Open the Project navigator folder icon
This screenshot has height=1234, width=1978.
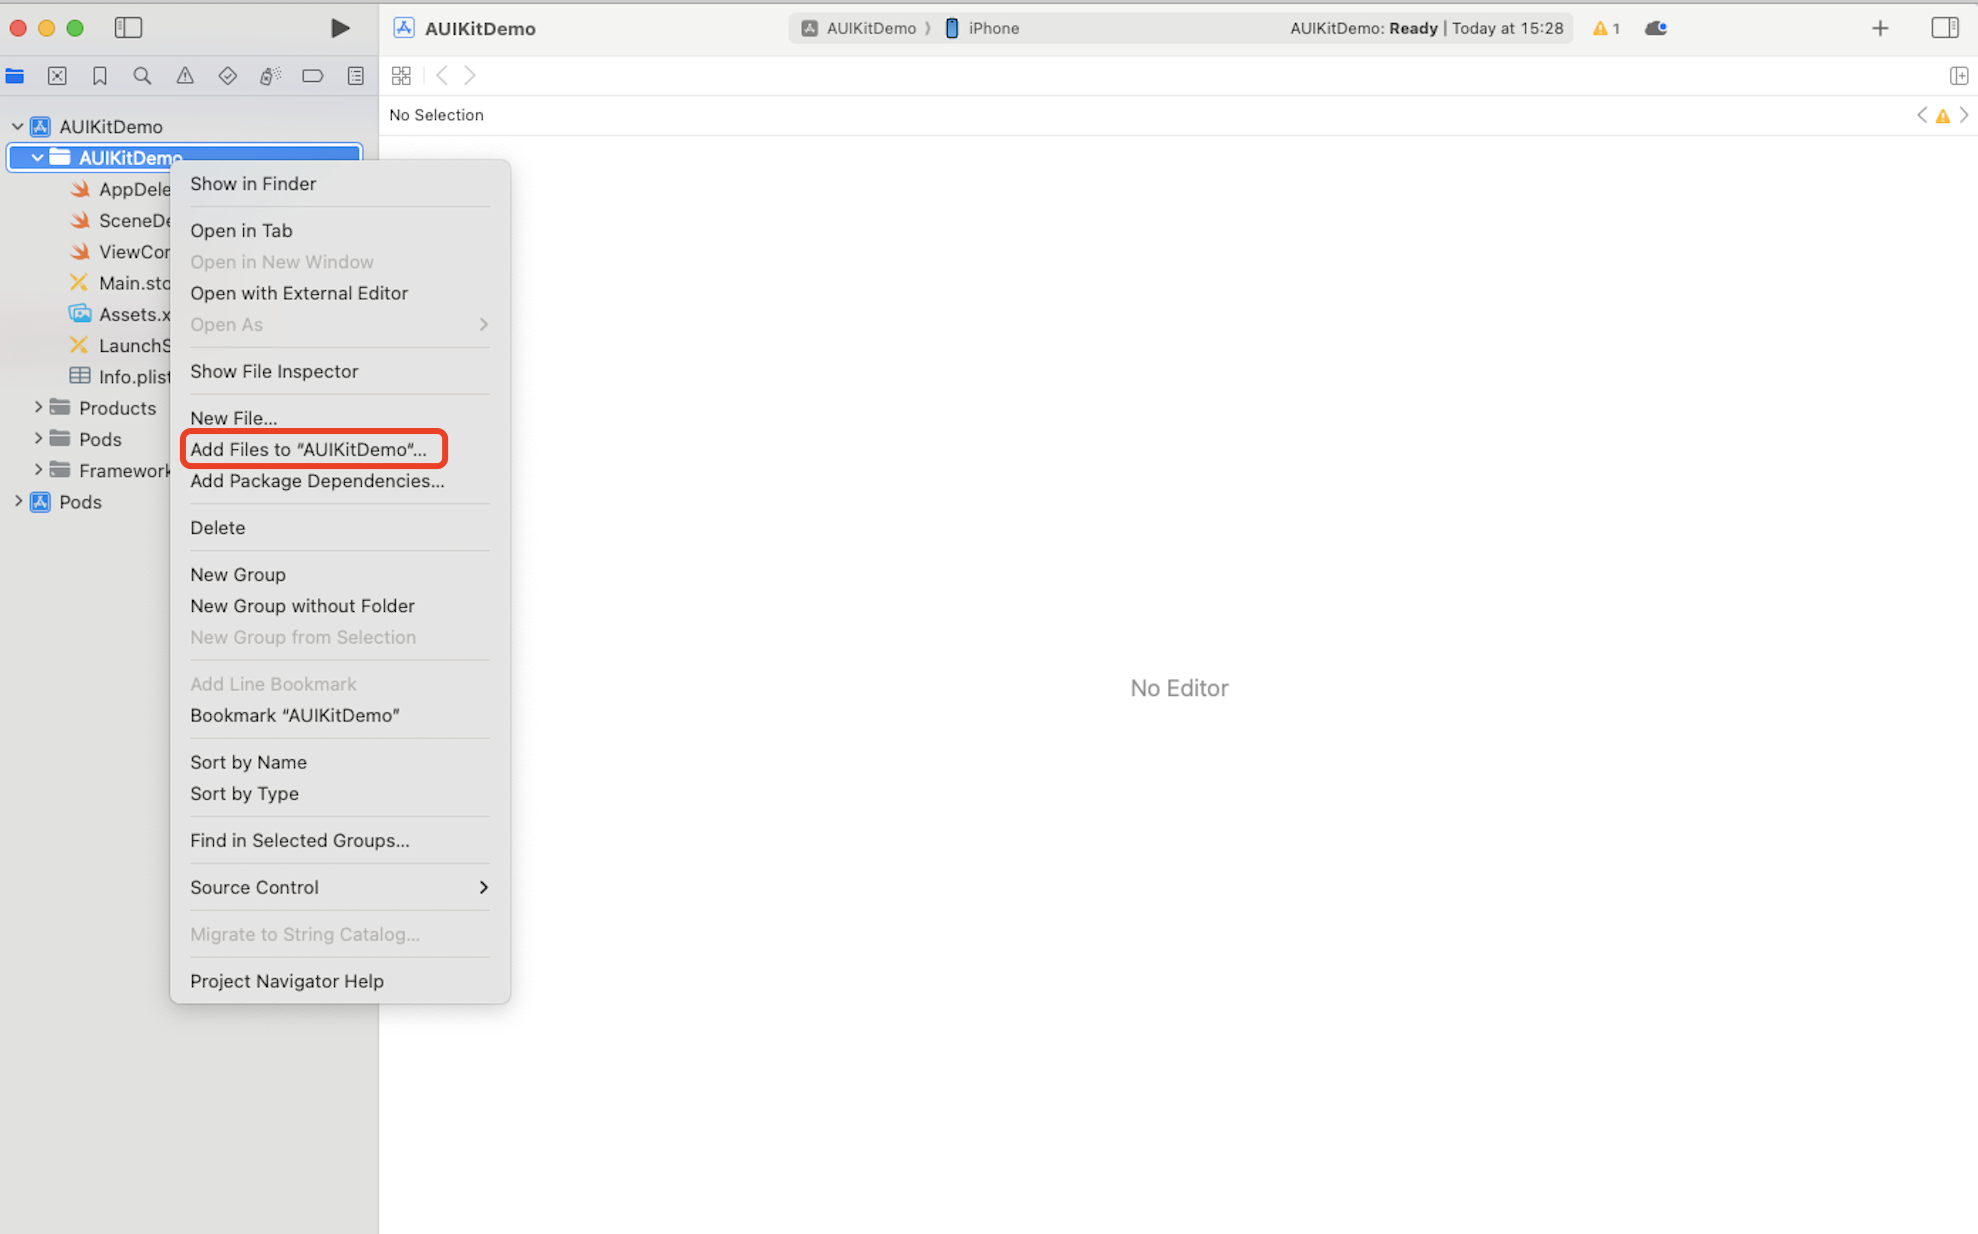point(15,76)
